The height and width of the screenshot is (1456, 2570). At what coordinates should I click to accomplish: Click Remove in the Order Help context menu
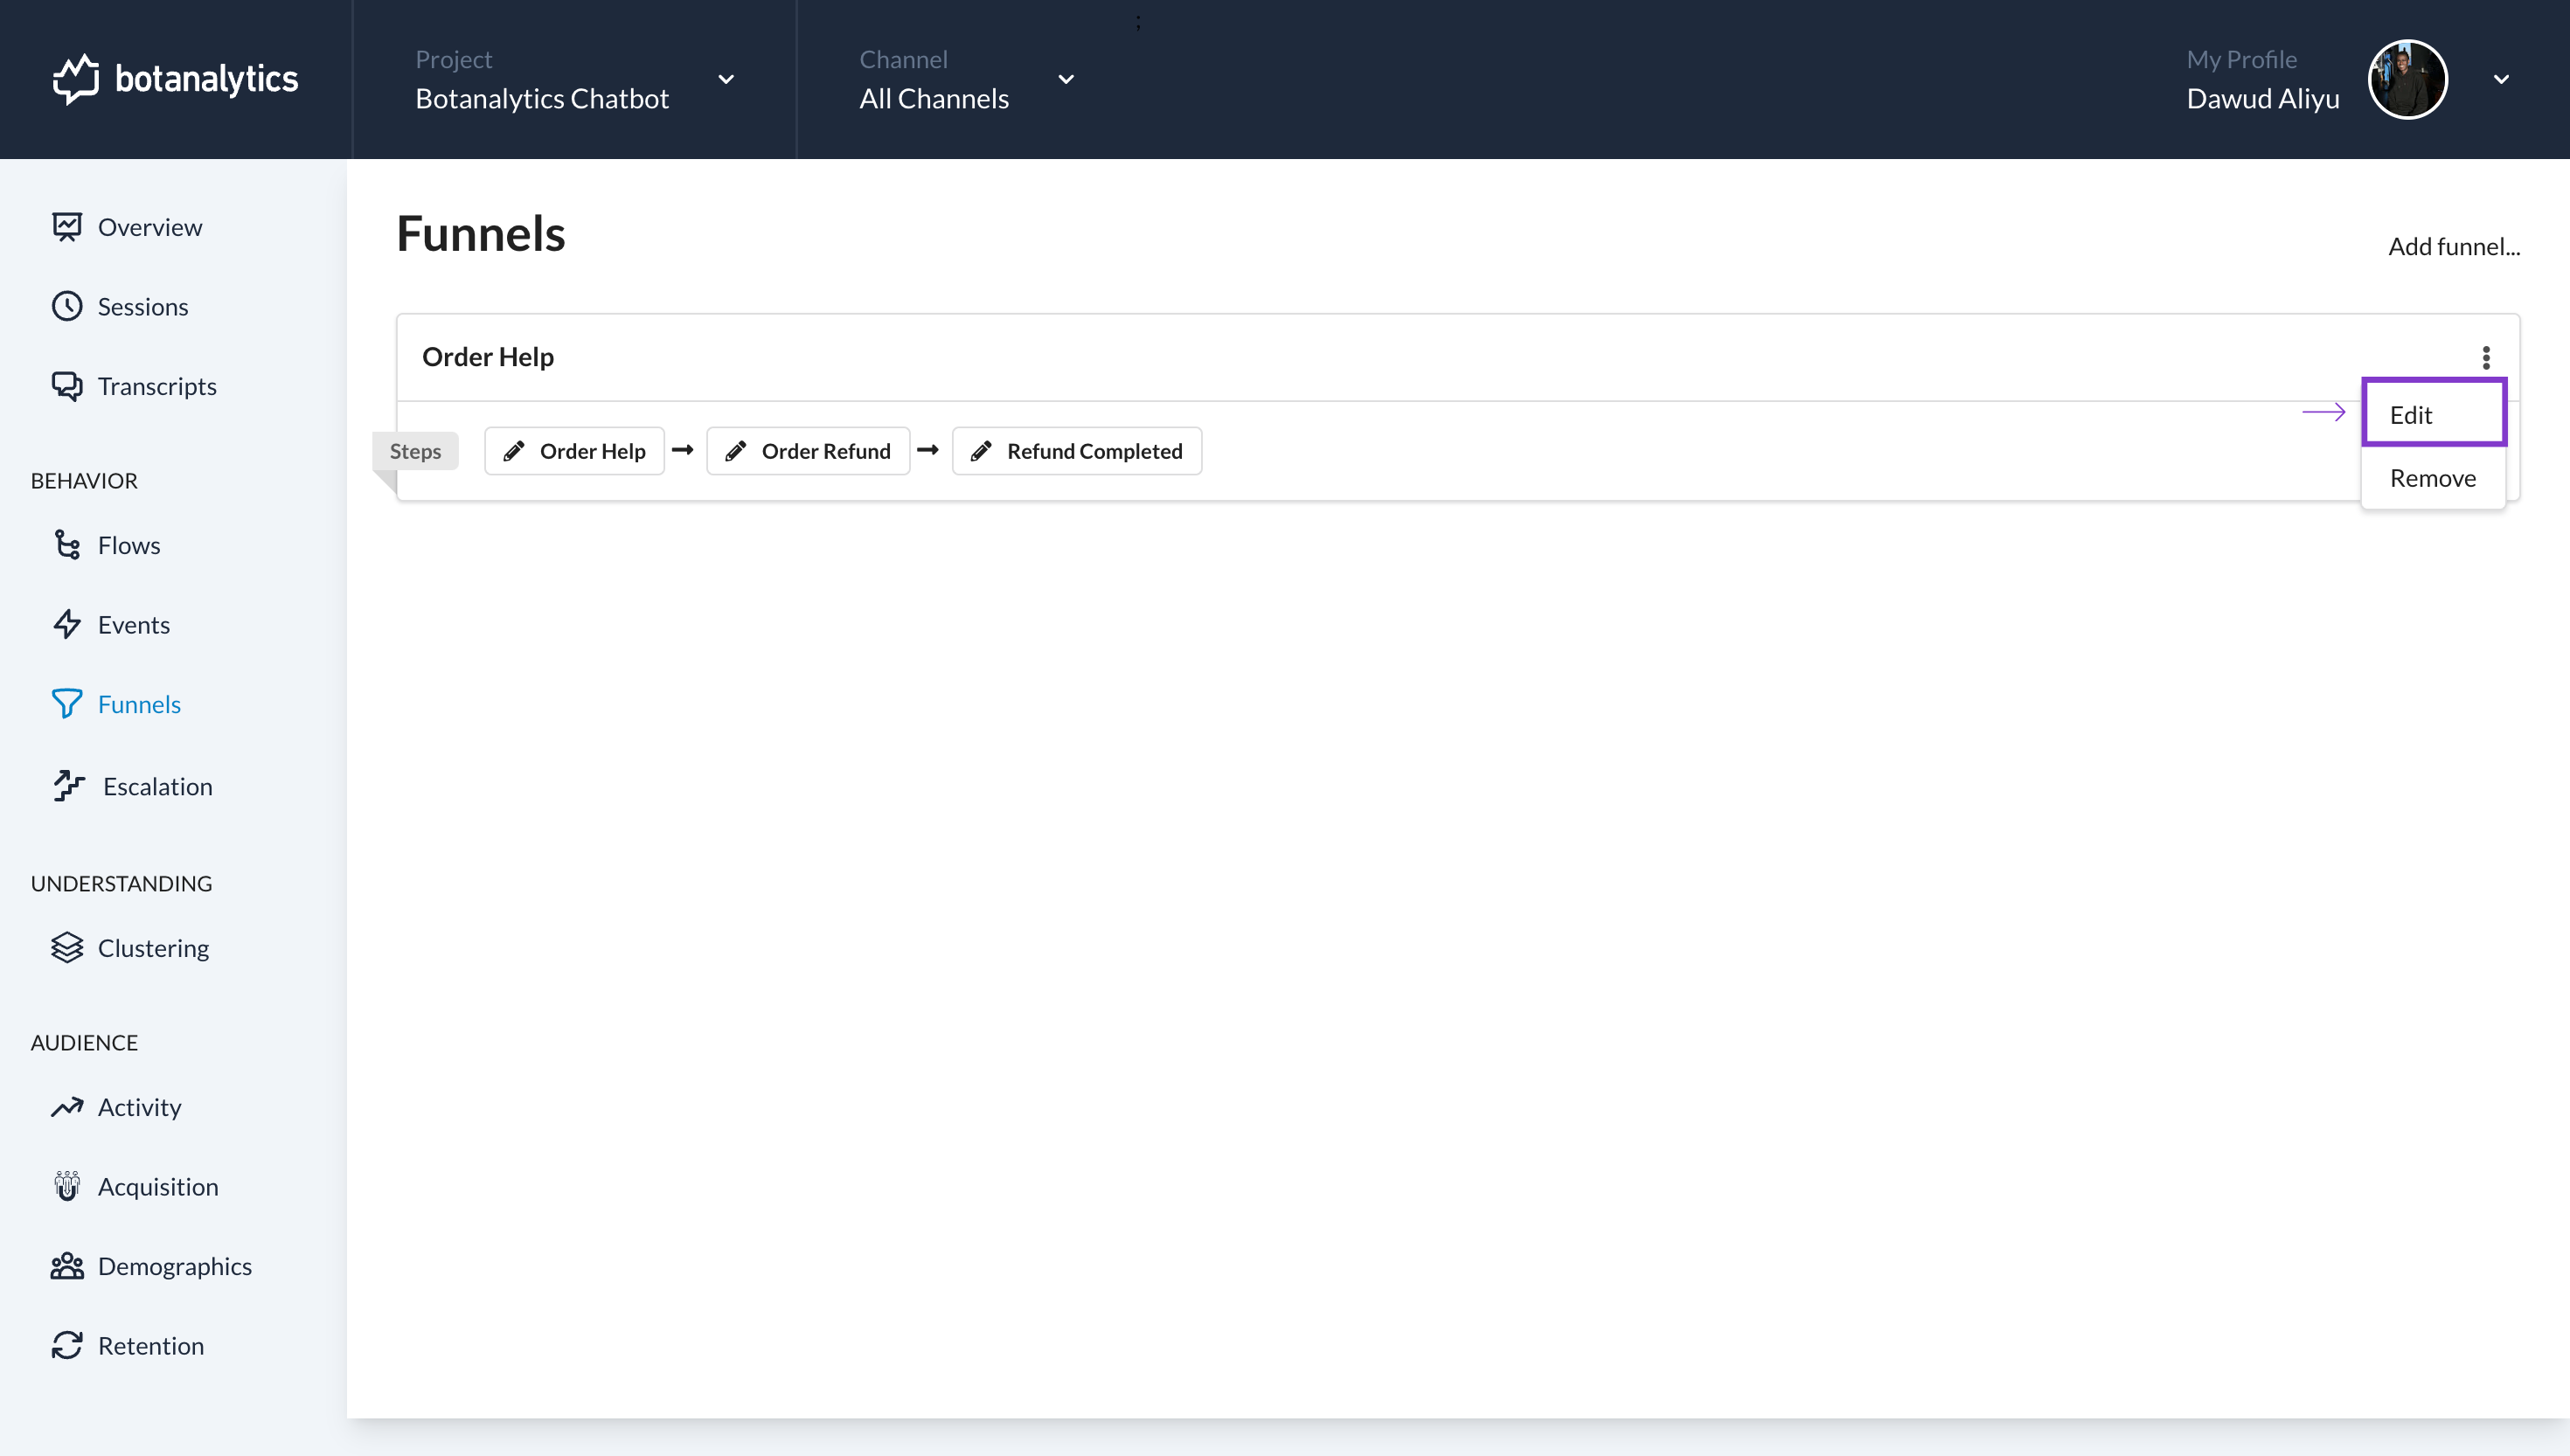(x=2432, y=478)
